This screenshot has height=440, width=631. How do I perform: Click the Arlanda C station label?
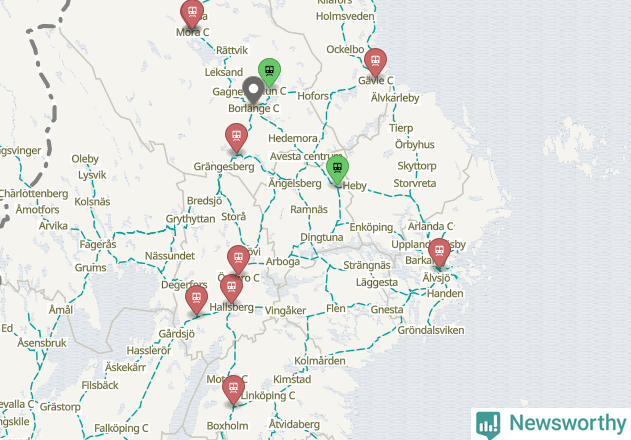tap(431, 227)
